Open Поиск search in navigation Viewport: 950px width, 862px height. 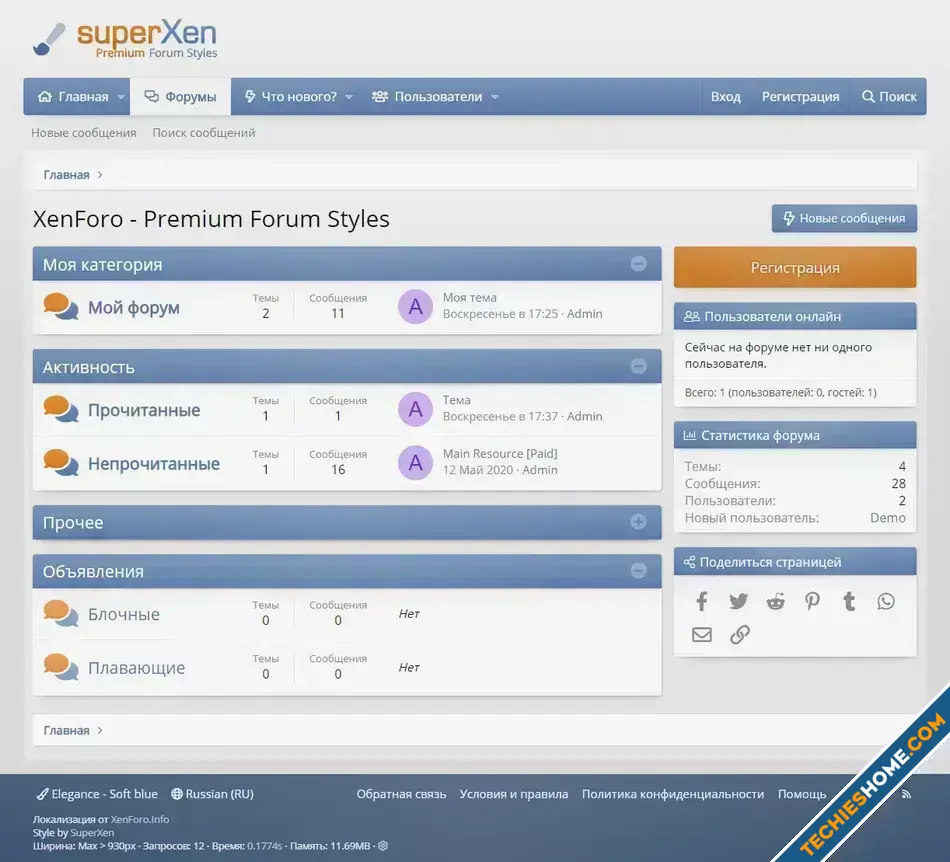click(889, 97)
